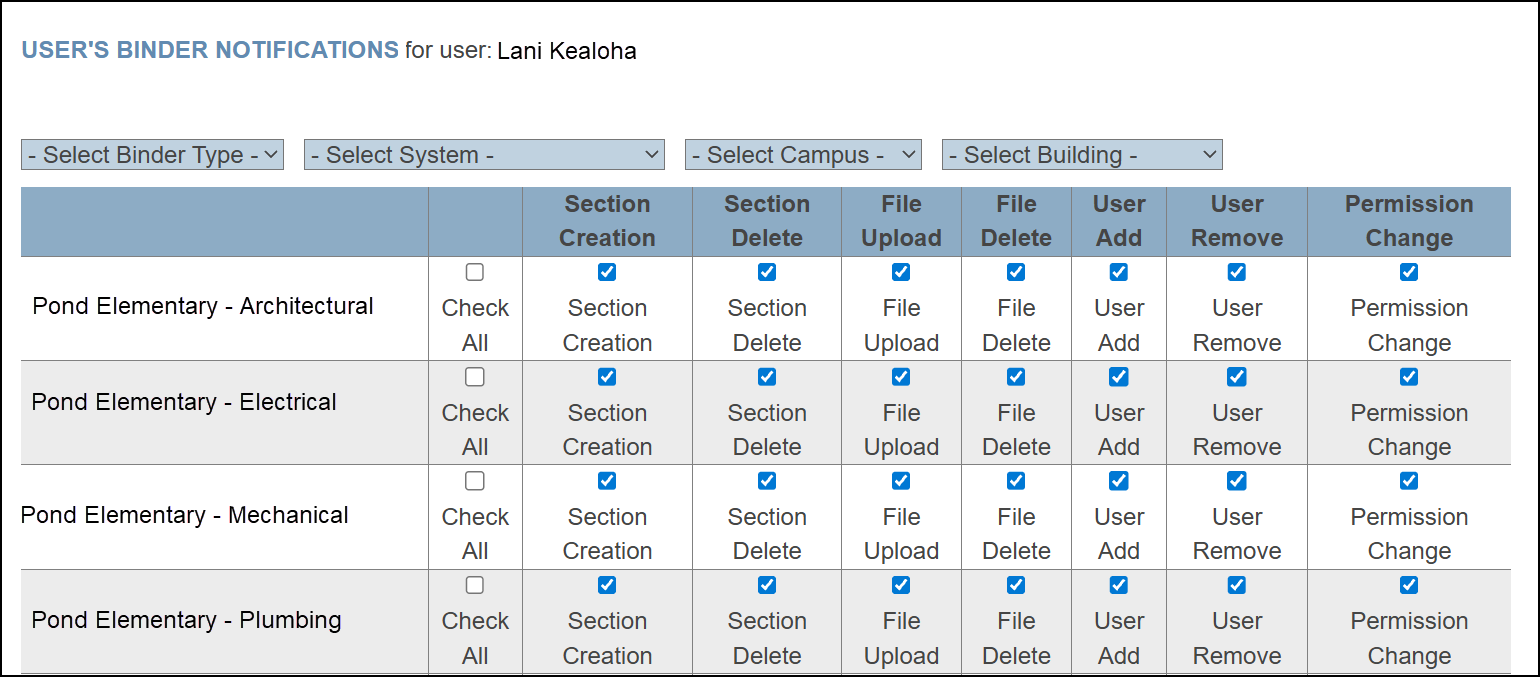This screenshot has height=677, width=1540.
Task: Click the user name Lani Kealoha
Action: pos(567,51)
